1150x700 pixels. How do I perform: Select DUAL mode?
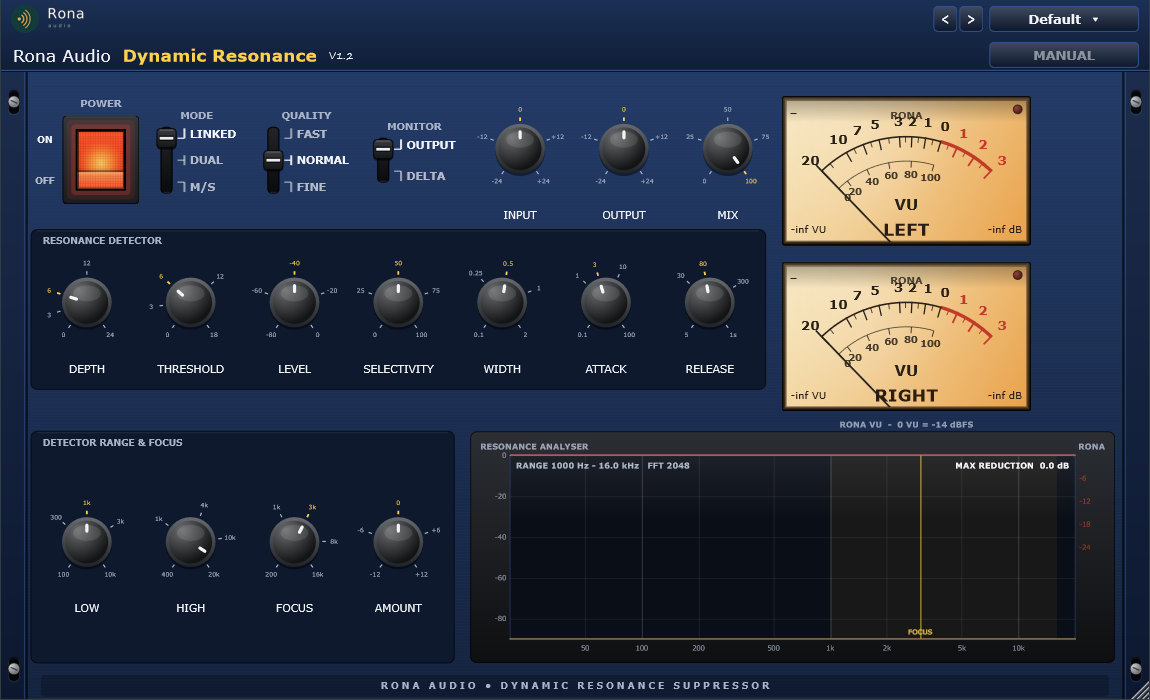[206, 160]
